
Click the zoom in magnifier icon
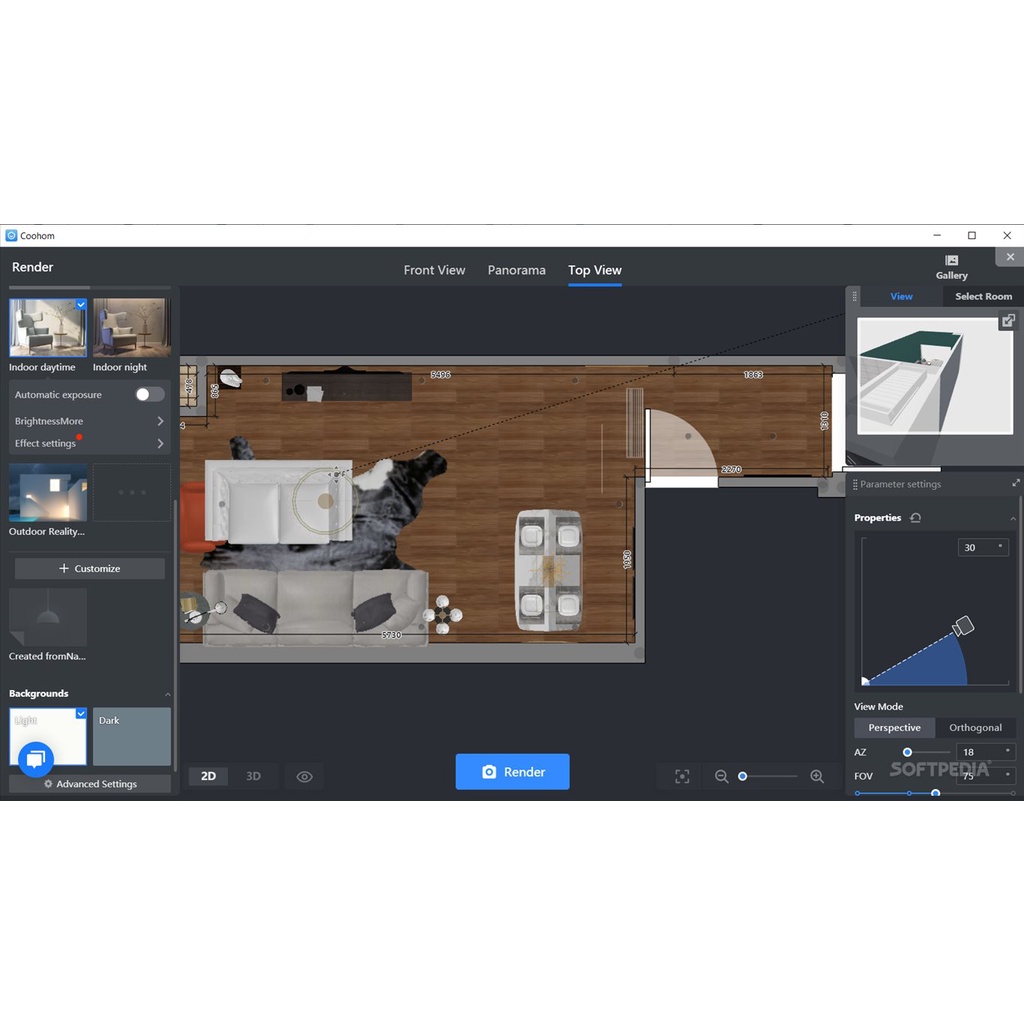(816, 776)
